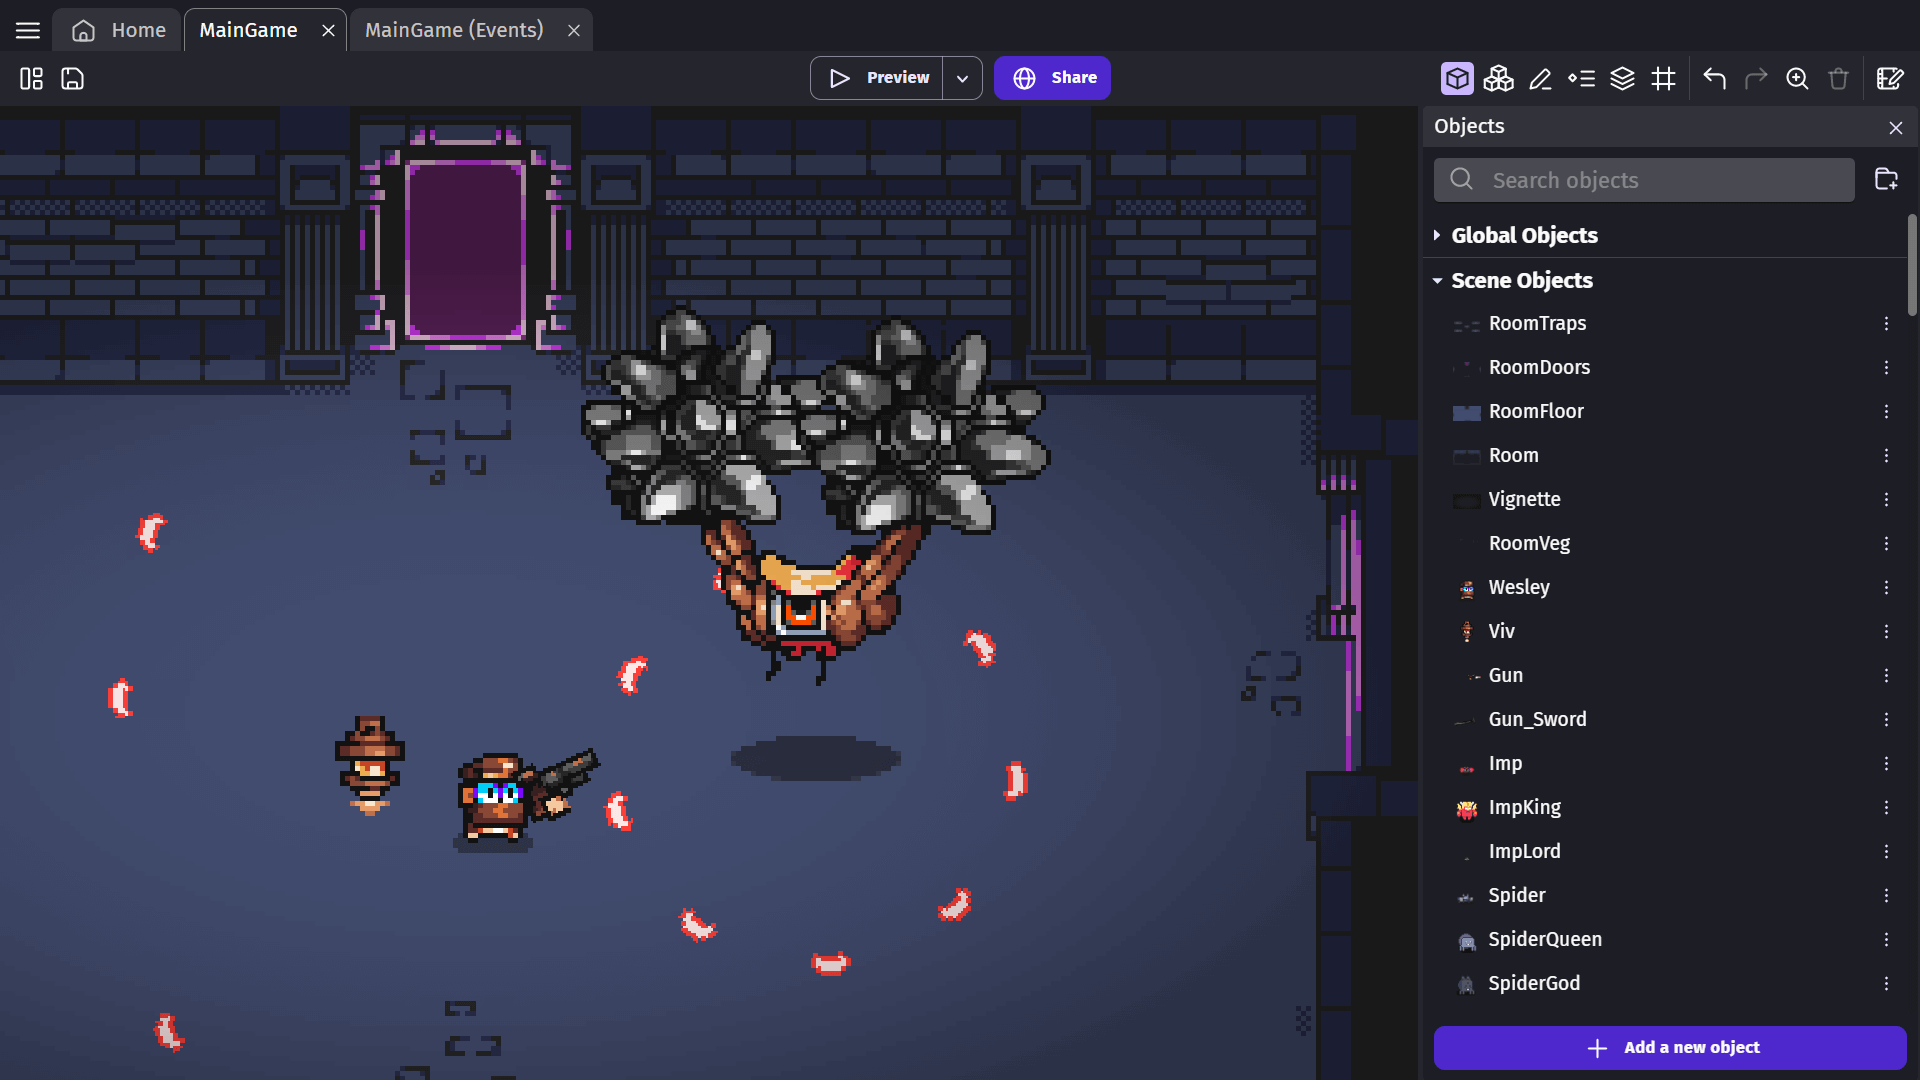Expand the Scene Objects section
1920x1080 pixels.
pos(1437,280)
